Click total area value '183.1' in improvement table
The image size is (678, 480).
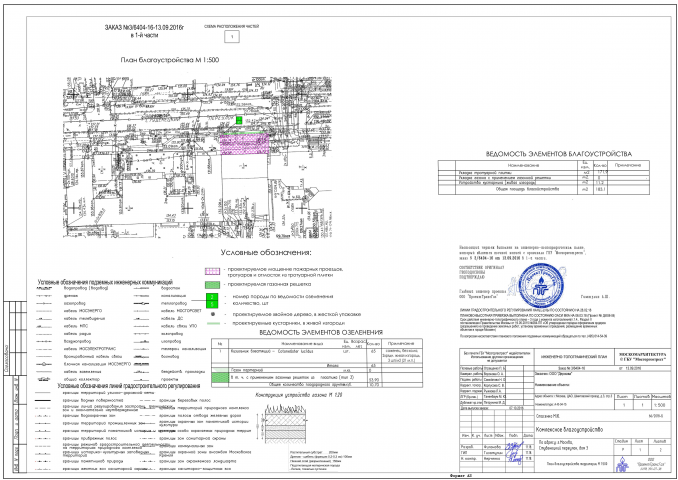600,189
